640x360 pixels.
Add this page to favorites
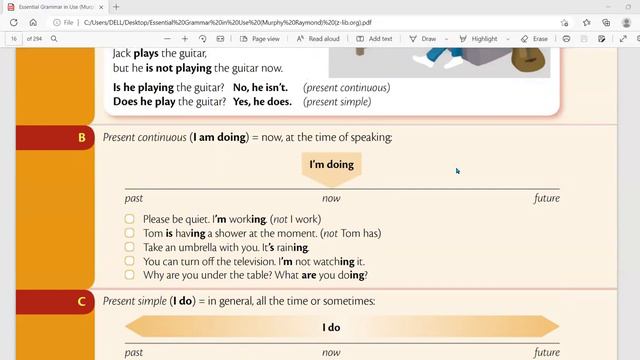(x=564, y=23)
